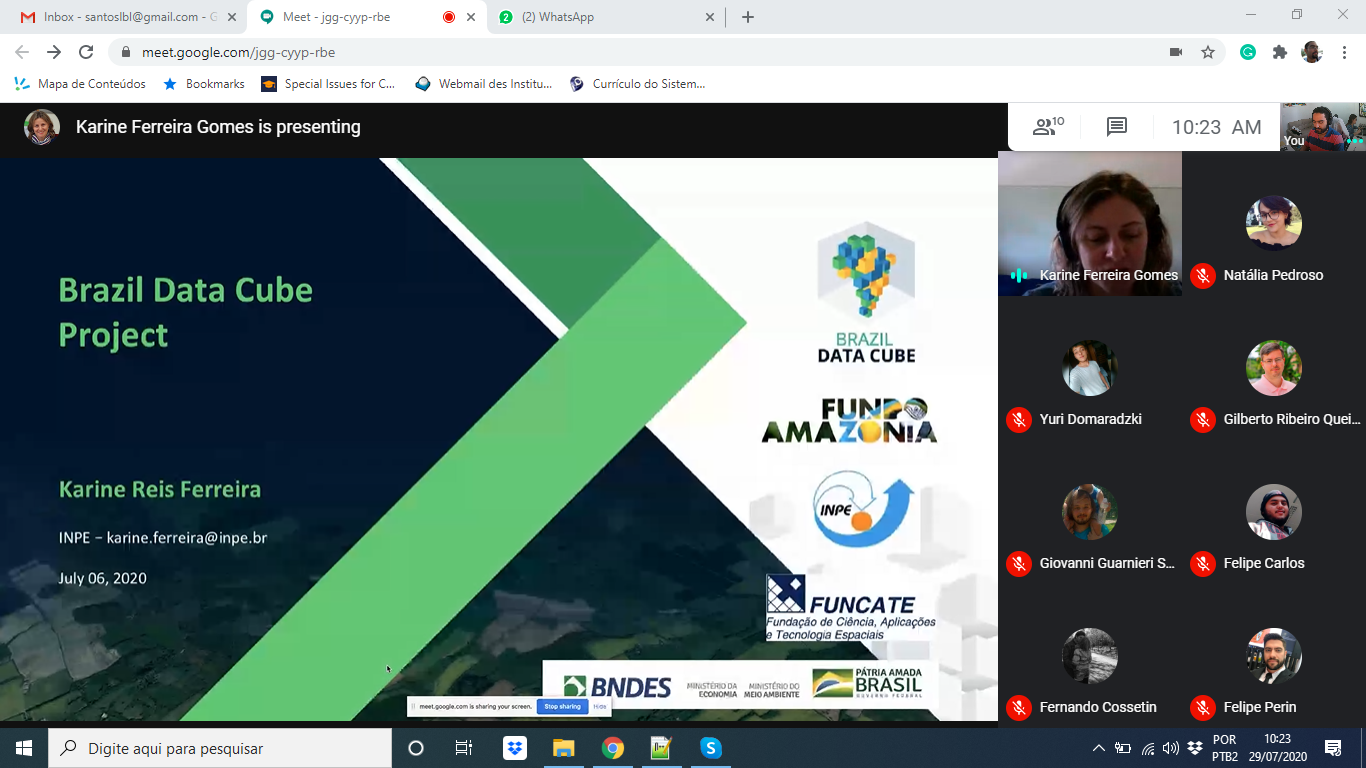
Task: Open File Explorer from the taskbar
Action: coord(564,748)
